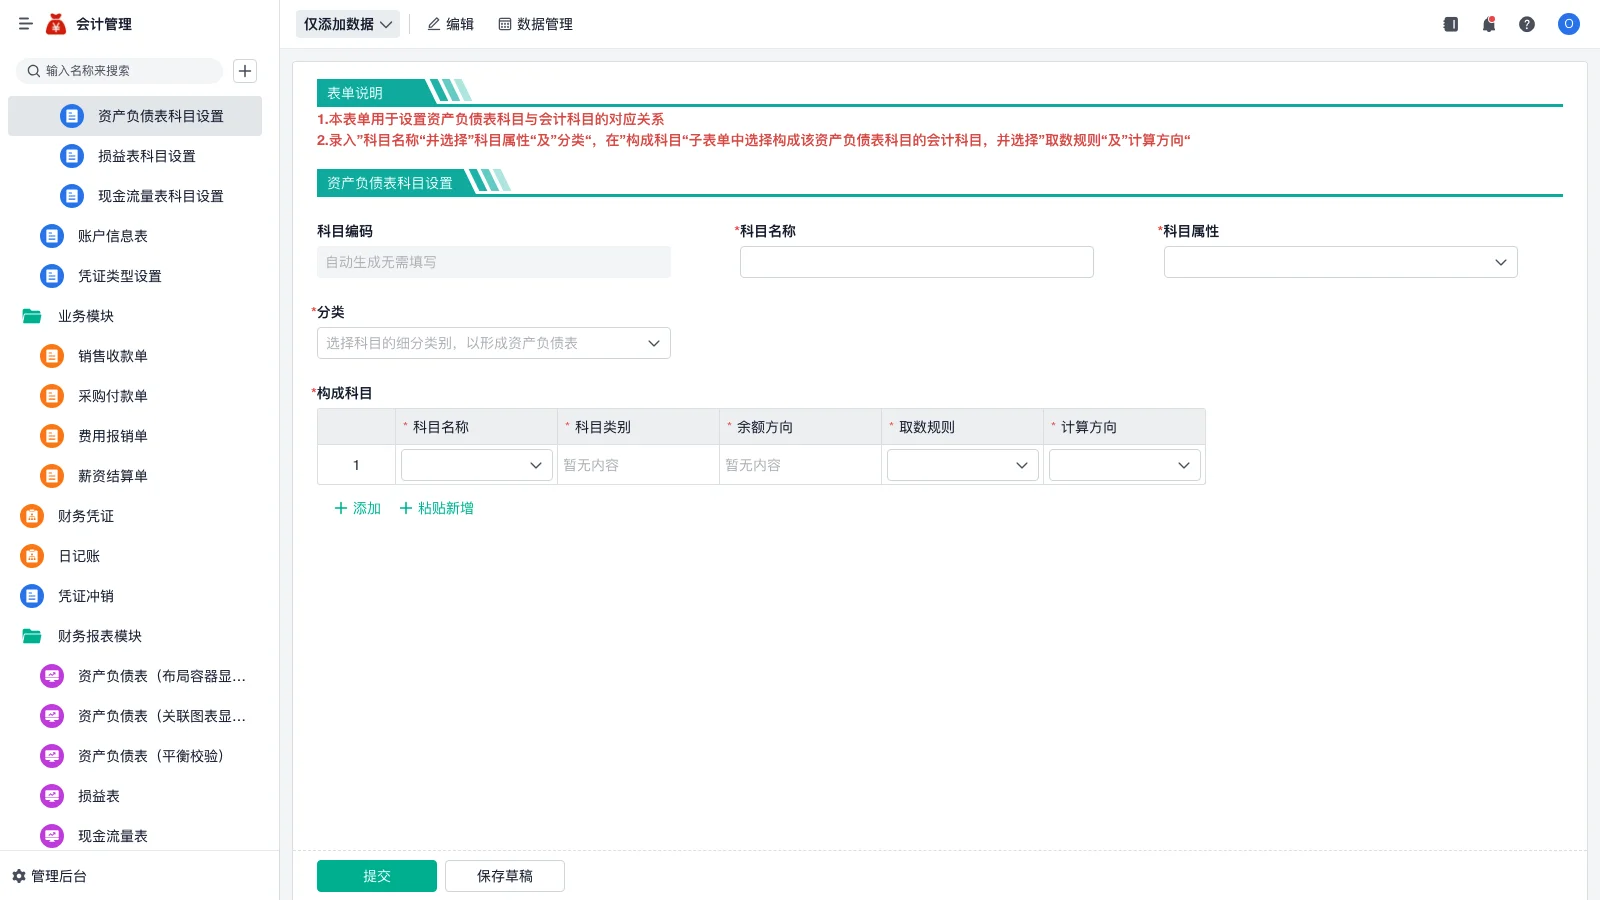Click the icon for 资产负债表科目设置
The width and height of the screenshot is (1600, 900).
coord(72,116)
